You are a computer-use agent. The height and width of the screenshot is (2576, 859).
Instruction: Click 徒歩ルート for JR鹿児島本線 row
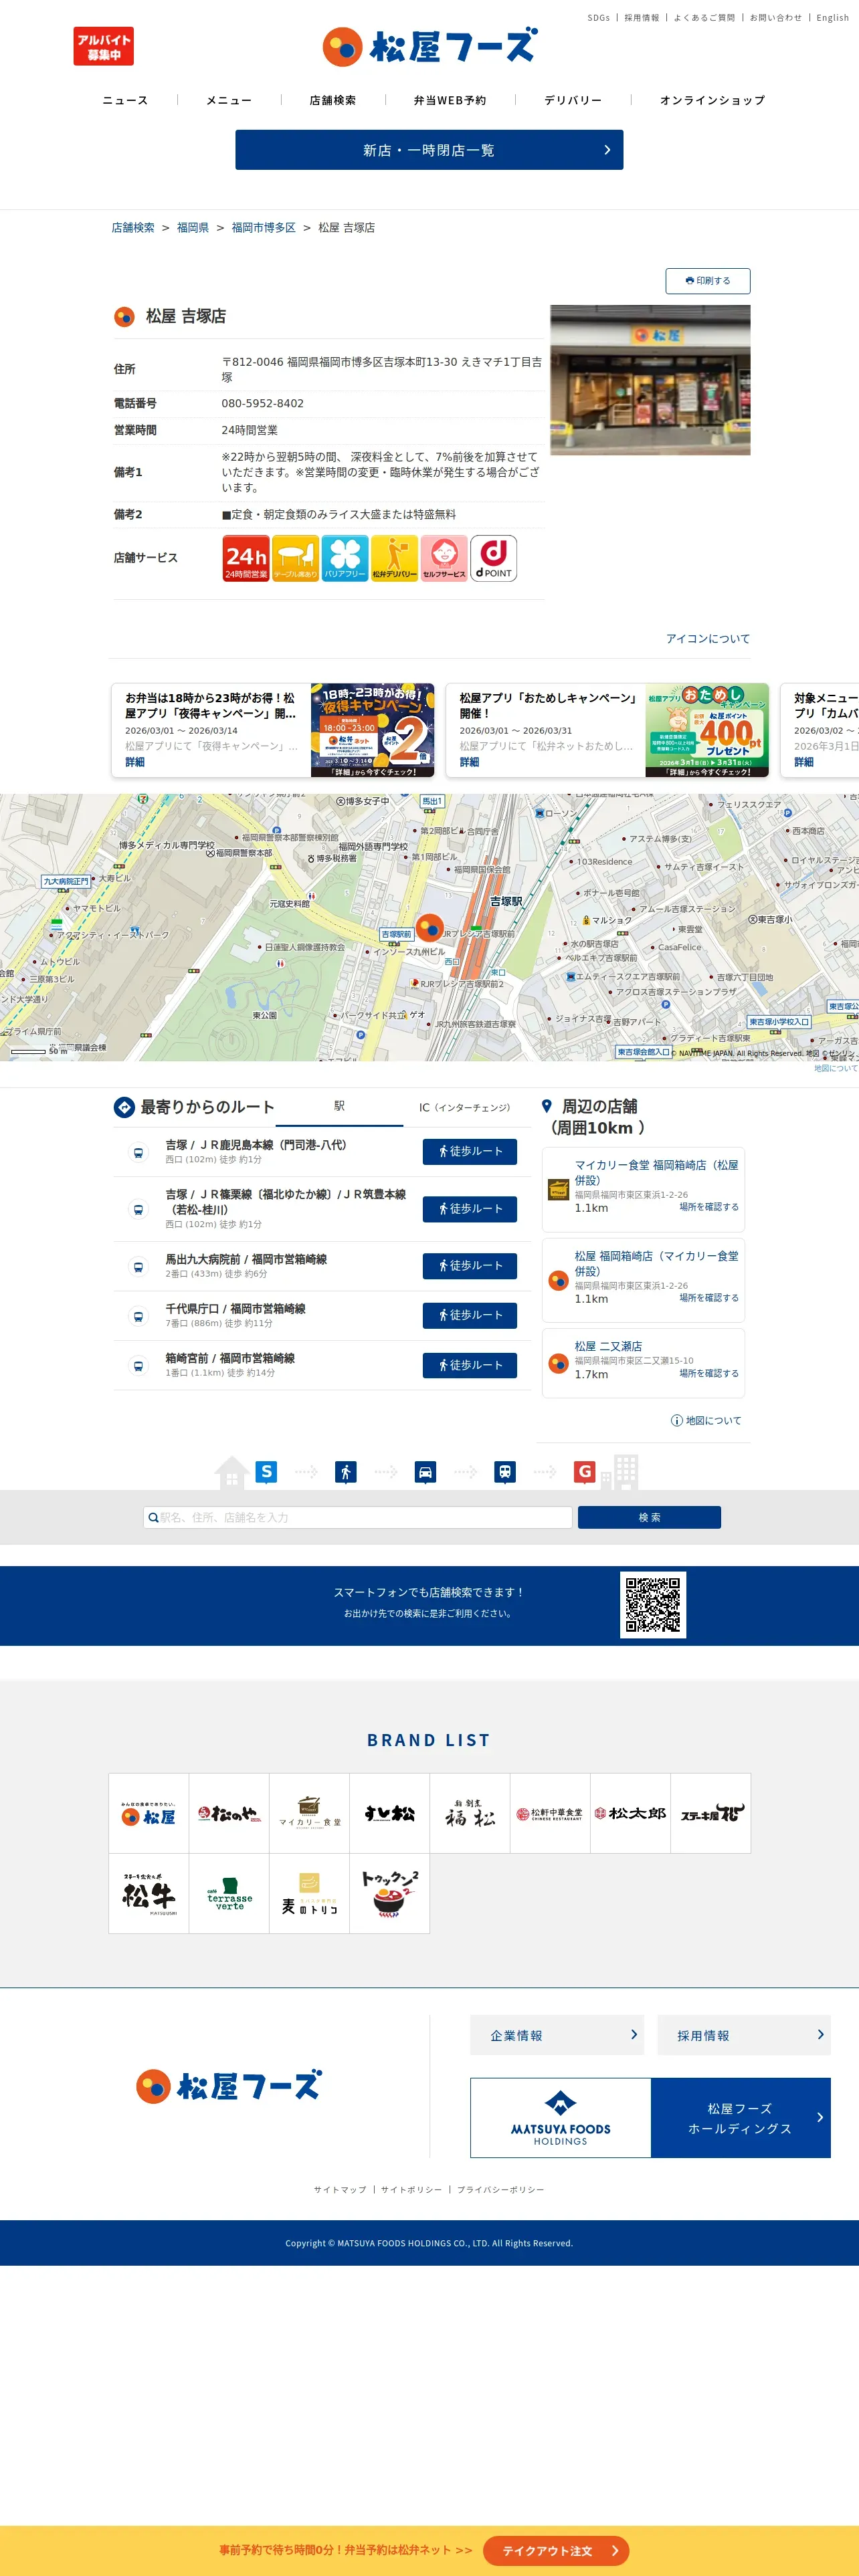[x=470, y=1151]
